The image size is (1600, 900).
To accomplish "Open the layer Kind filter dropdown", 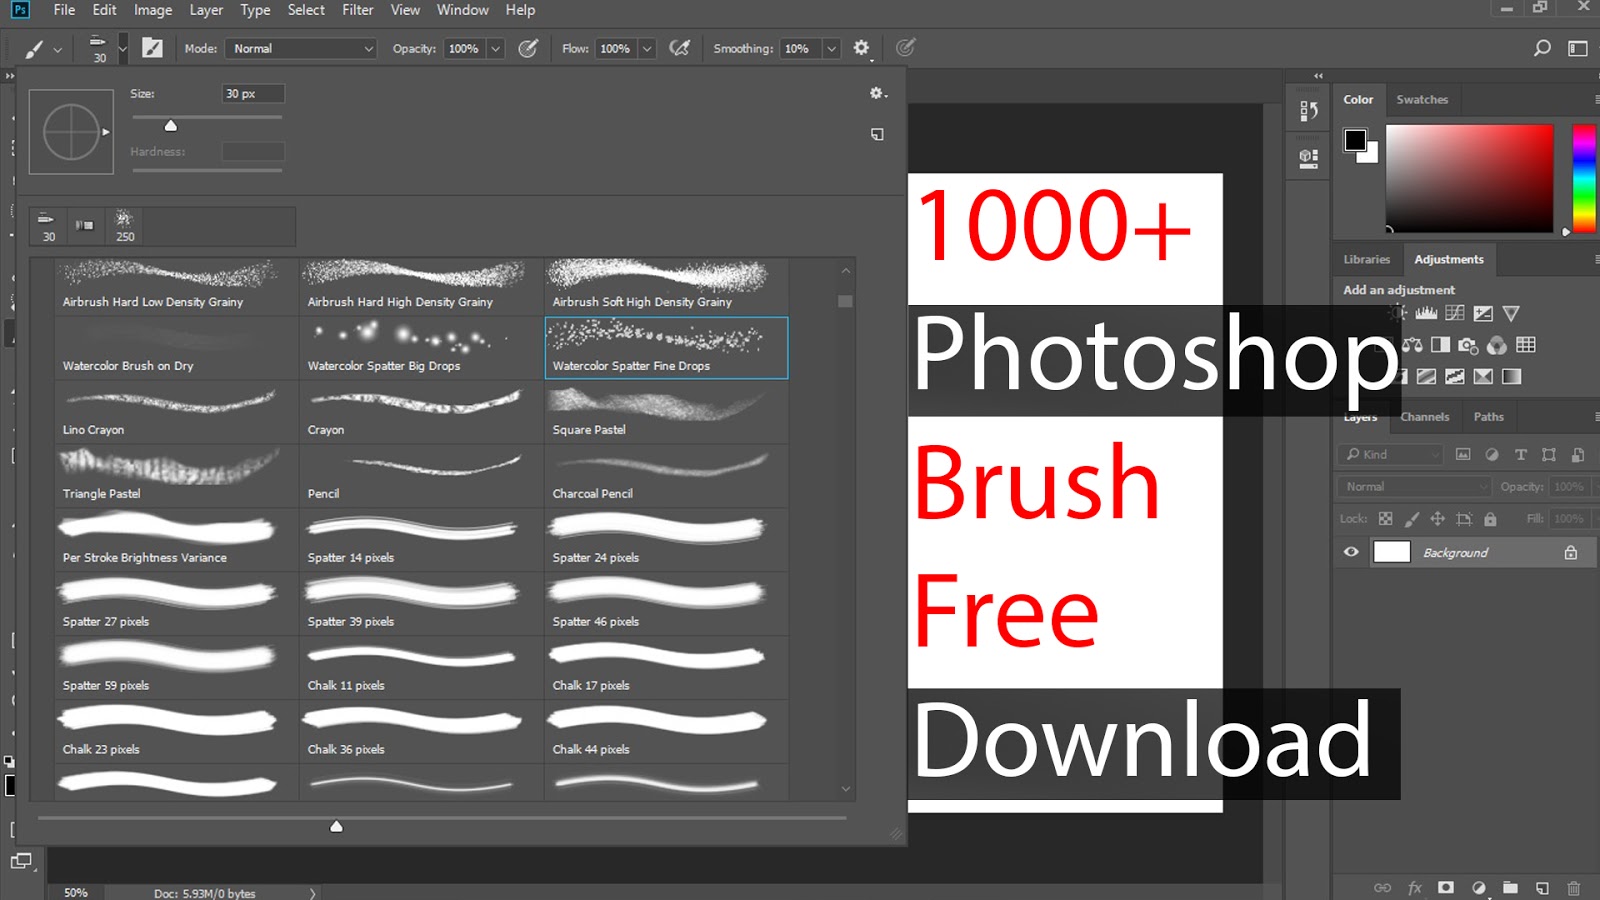I will tap(1390, 454).
